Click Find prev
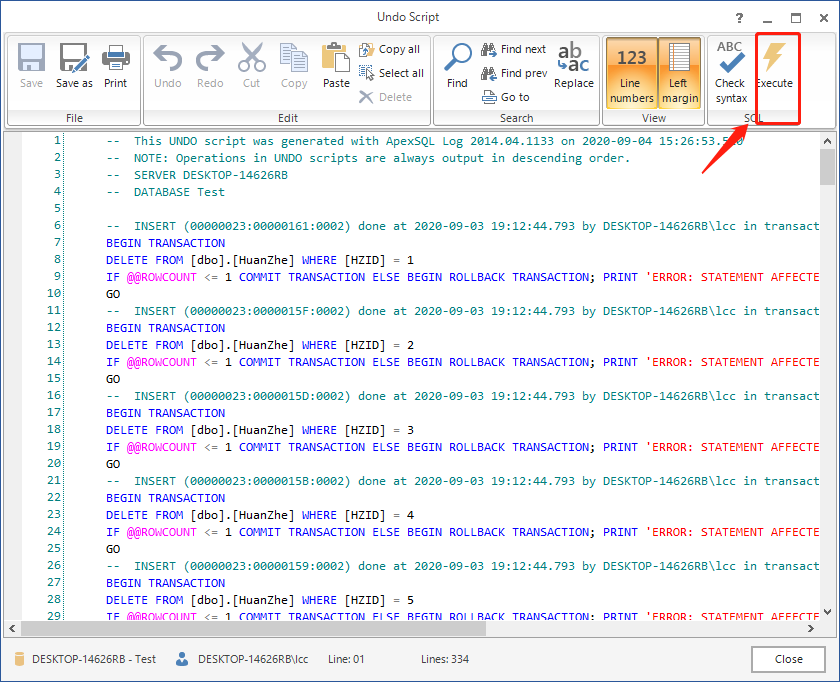This screenshot has height=682, width=840. (514, 73)
